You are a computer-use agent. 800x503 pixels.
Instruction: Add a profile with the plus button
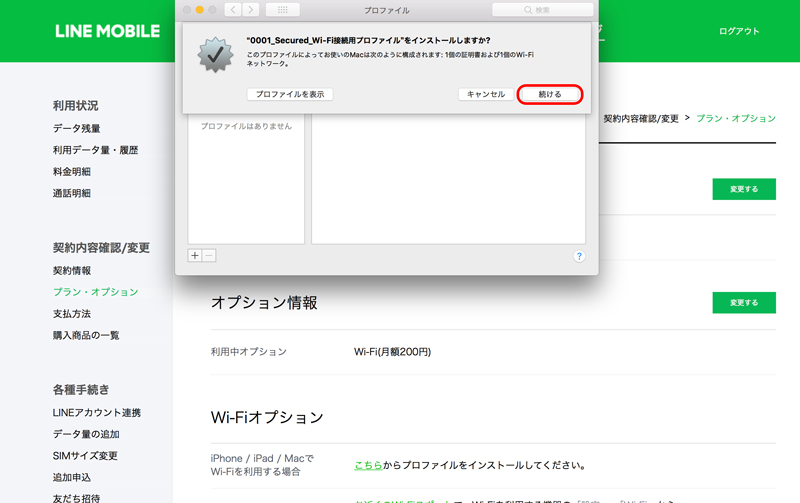(195, 256)
